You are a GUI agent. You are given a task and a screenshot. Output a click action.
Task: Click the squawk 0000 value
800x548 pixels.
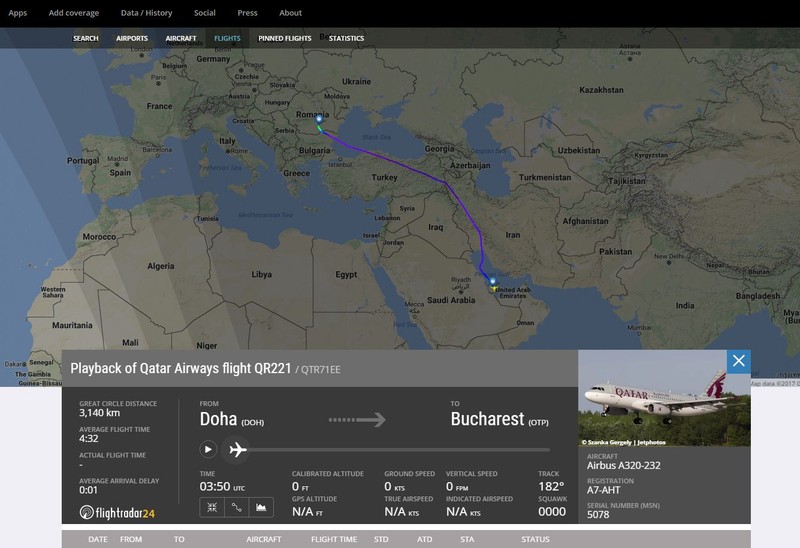(x=552, y=511)
